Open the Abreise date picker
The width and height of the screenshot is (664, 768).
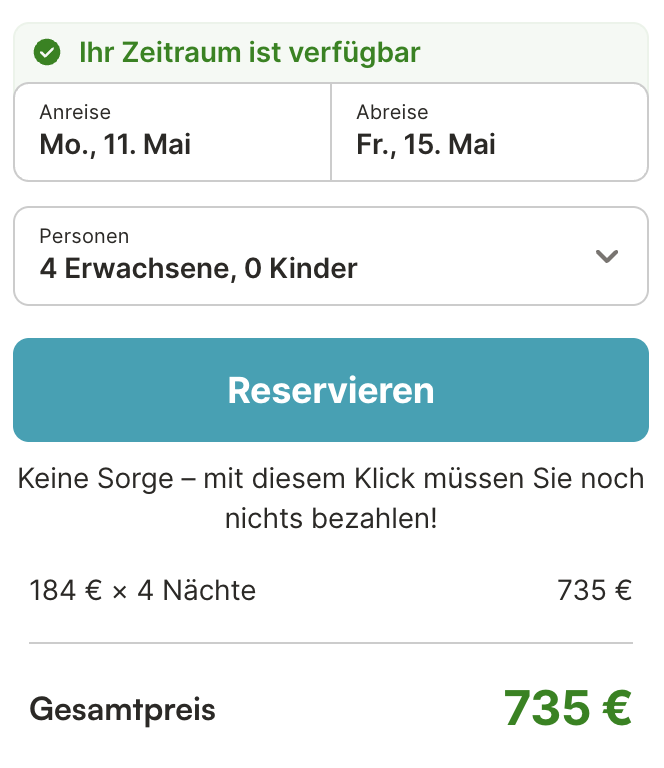(x=489, y=132)
